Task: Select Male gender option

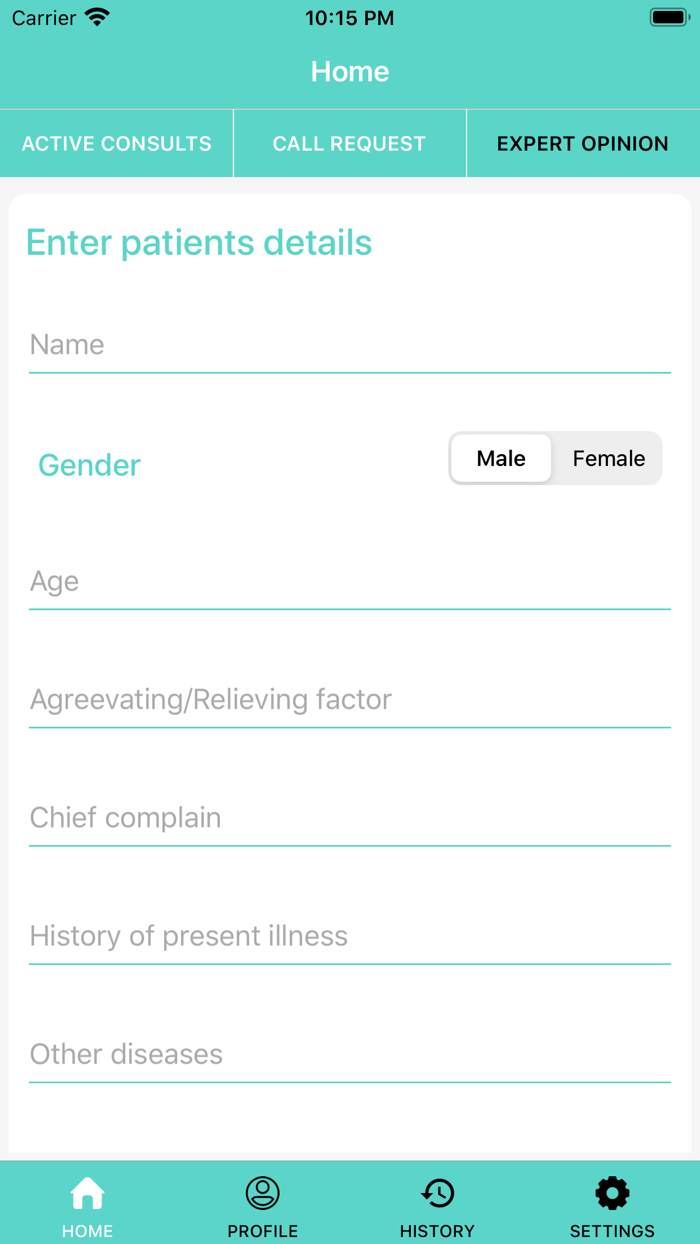Action: (501, 459)
